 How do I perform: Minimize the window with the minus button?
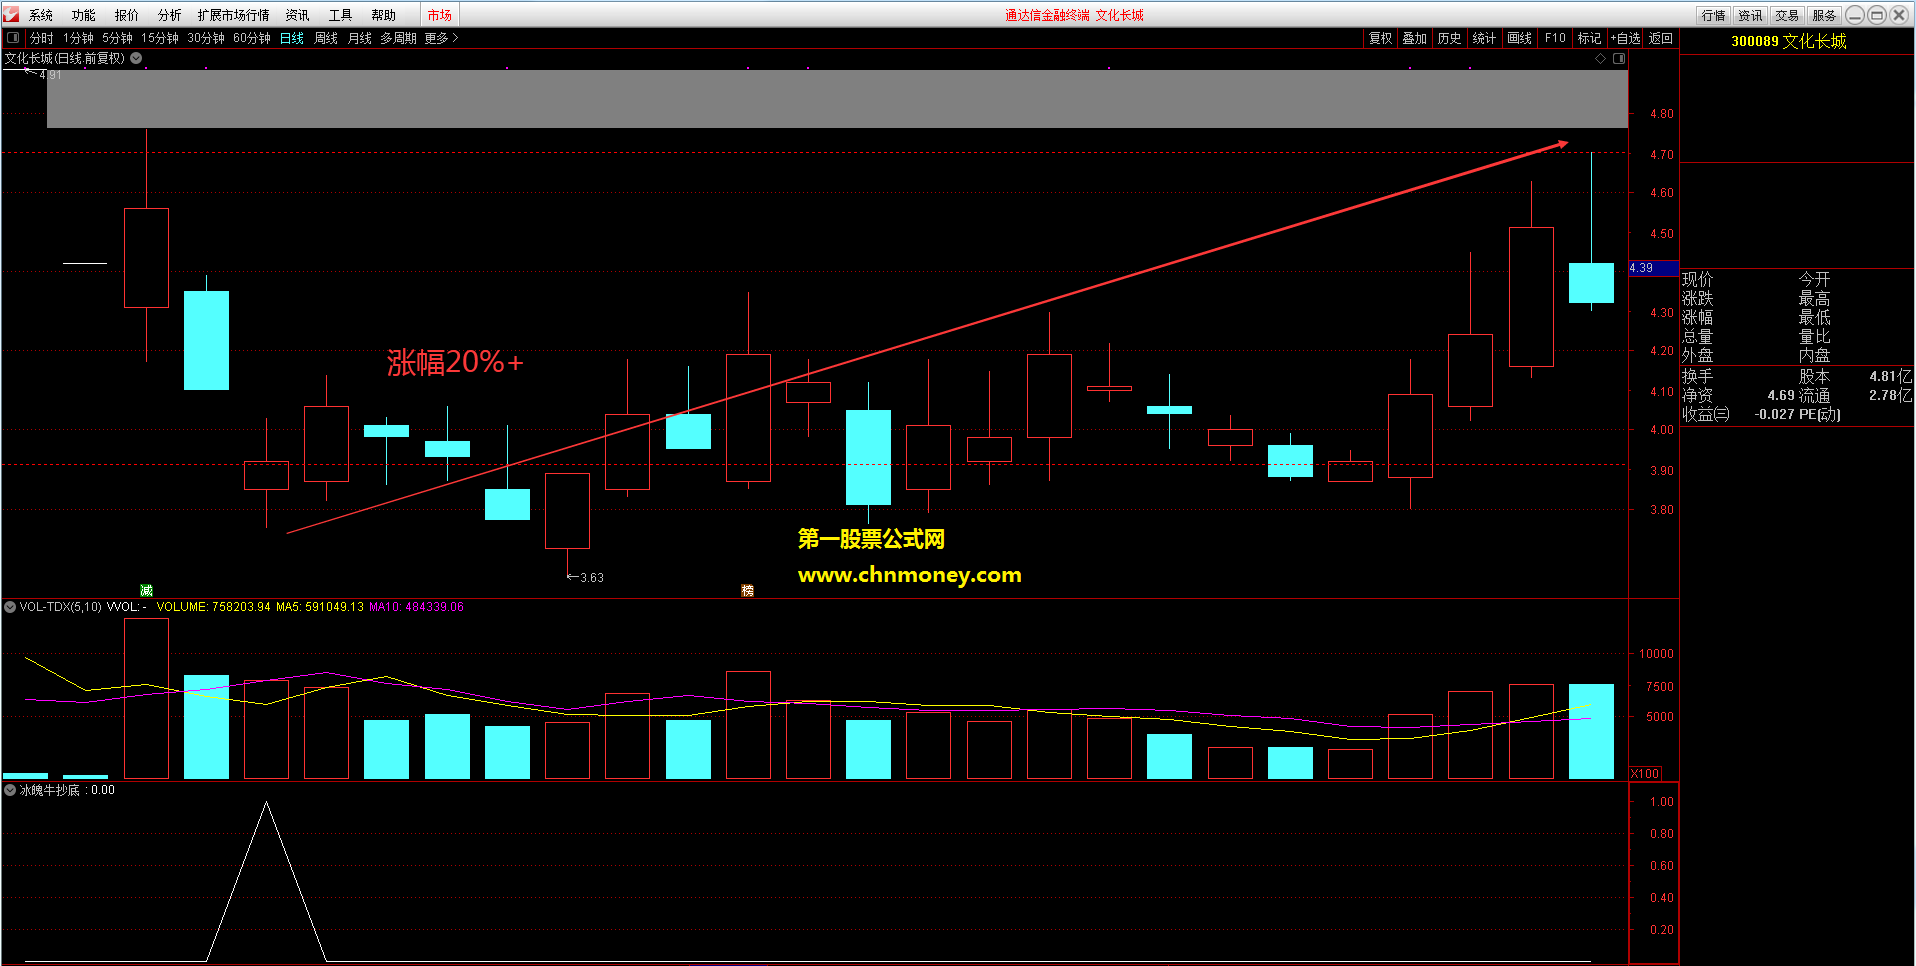(1855, 15)
